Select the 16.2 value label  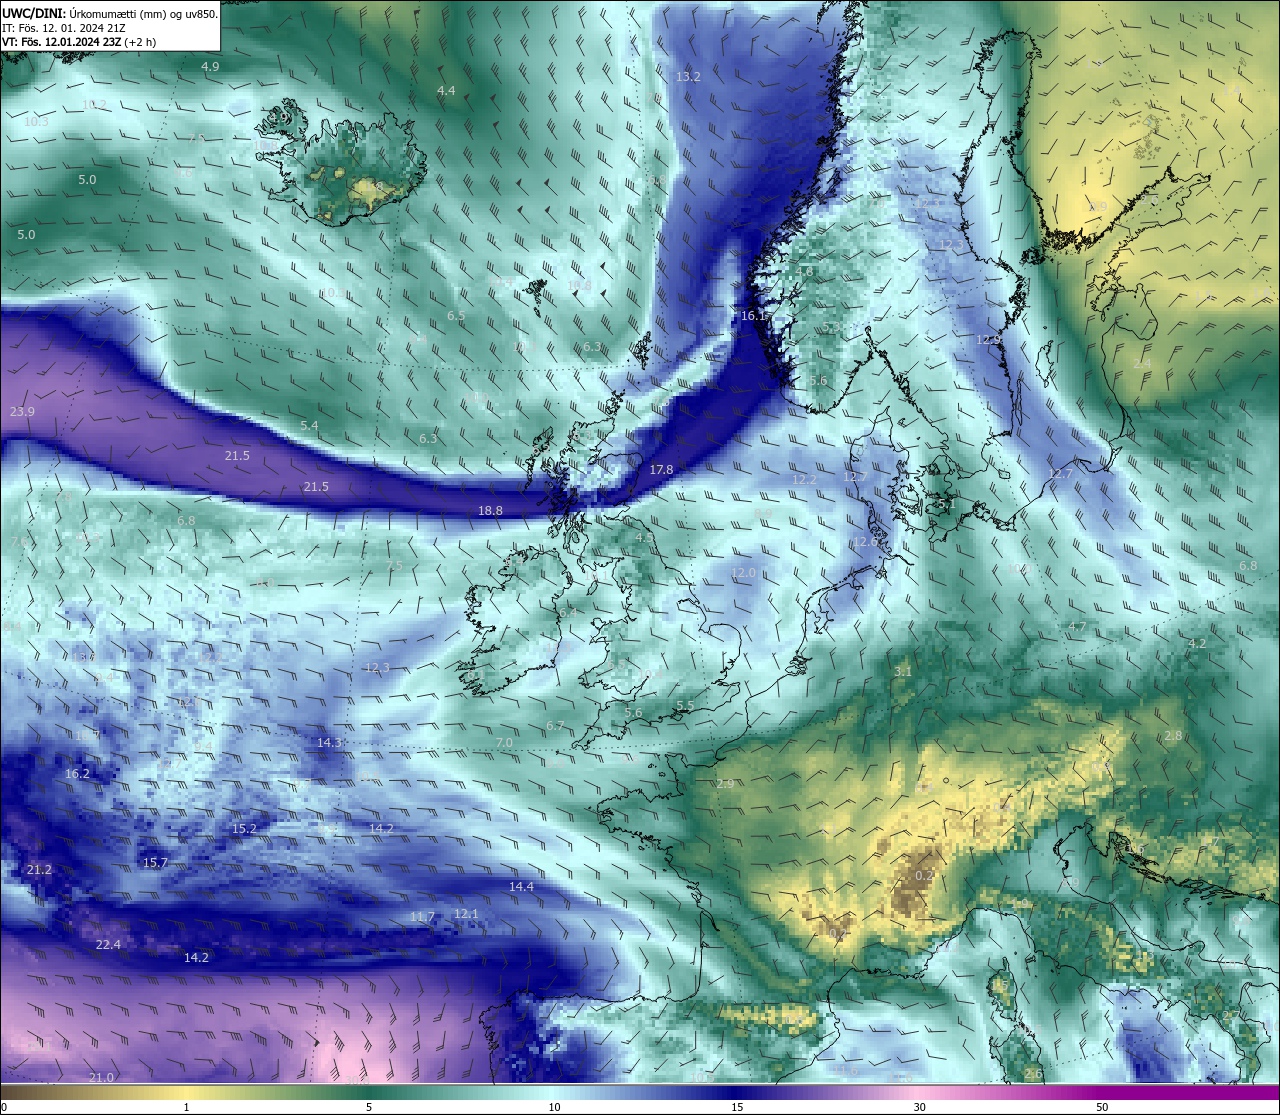click(x=77, y=773)
